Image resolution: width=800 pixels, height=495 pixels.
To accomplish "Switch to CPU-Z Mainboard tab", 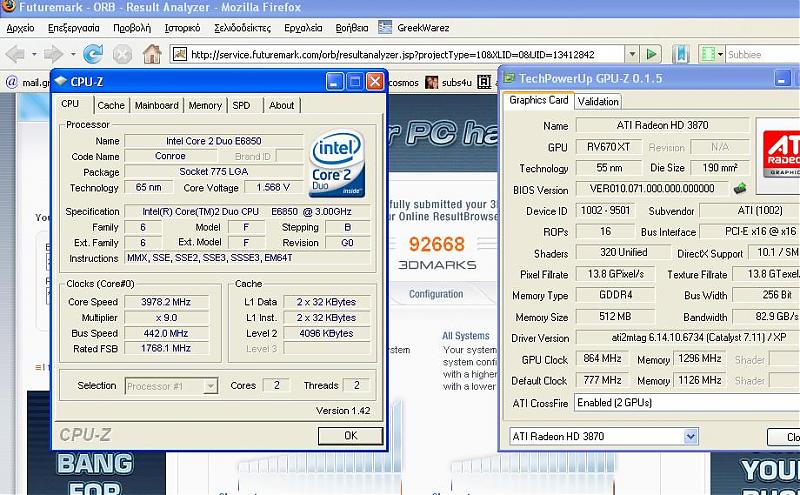I will click(156, 105).
